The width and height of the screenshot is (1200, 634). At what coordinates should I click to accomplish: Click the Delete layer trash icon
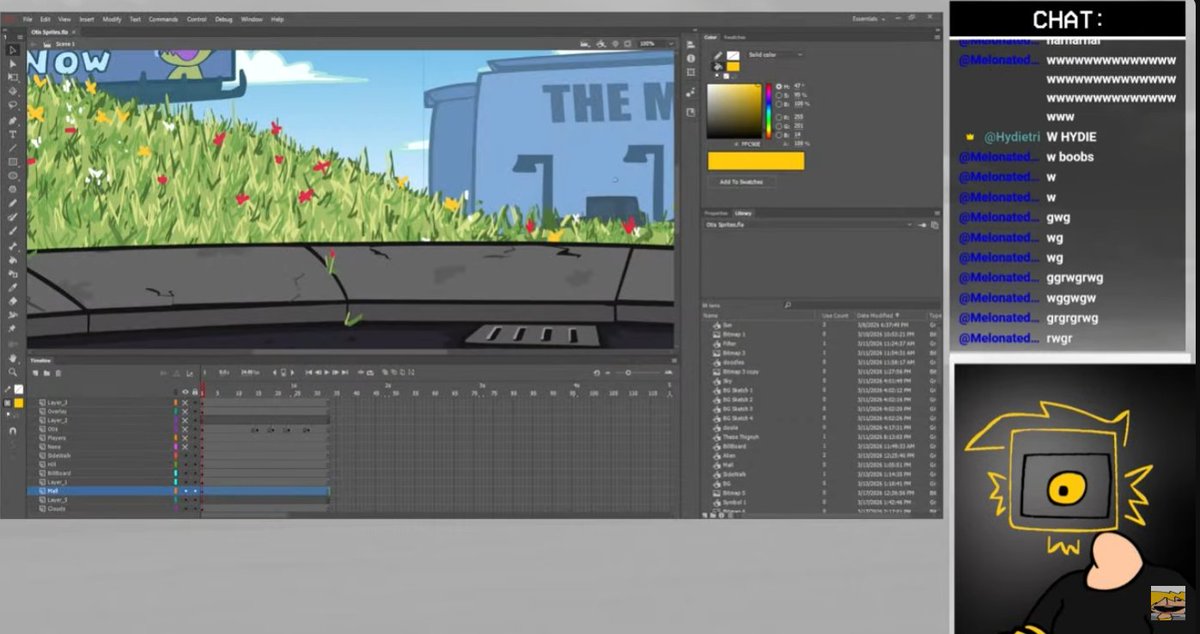(x=58, y=373)
